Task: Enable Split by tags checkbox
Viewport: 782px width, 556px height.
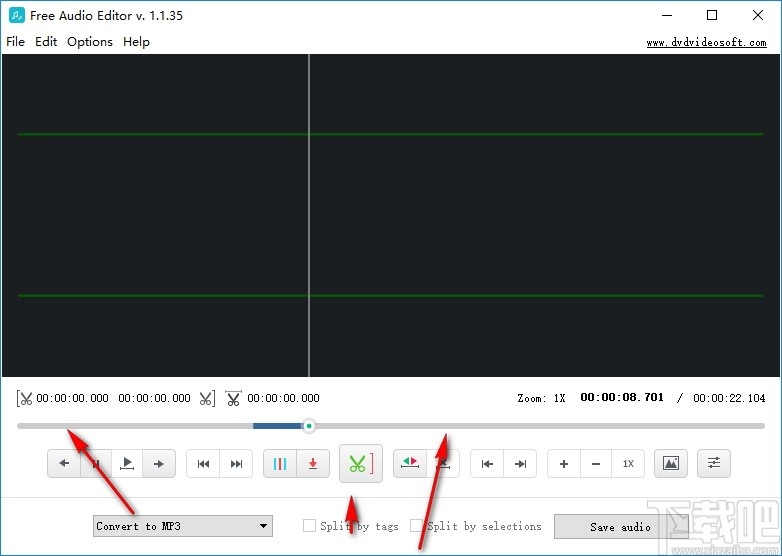Action: tap(309, 526)
